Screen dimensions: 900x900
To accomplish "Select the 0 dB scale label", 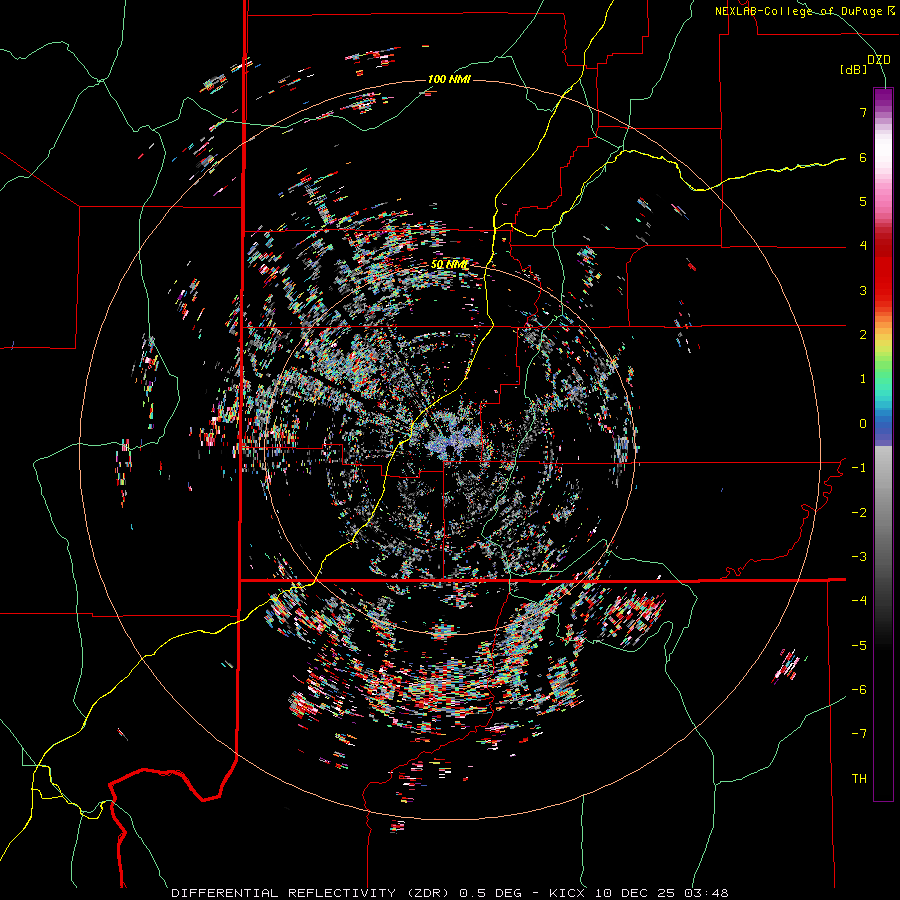I will tap(863, 424).
